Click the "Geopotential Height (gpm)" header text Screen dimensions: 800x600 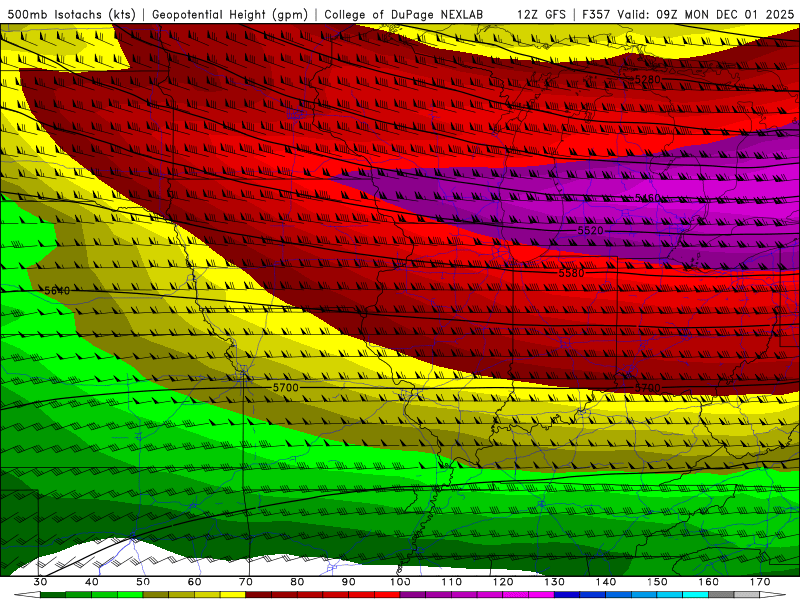click(230, 14)
